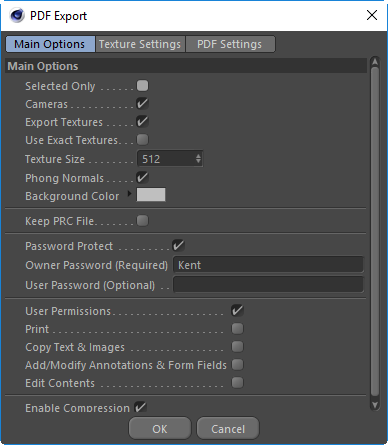Screen dimensions: 388x445
Task: Click the scrollbar down arrow
Action: click(375, 405)
